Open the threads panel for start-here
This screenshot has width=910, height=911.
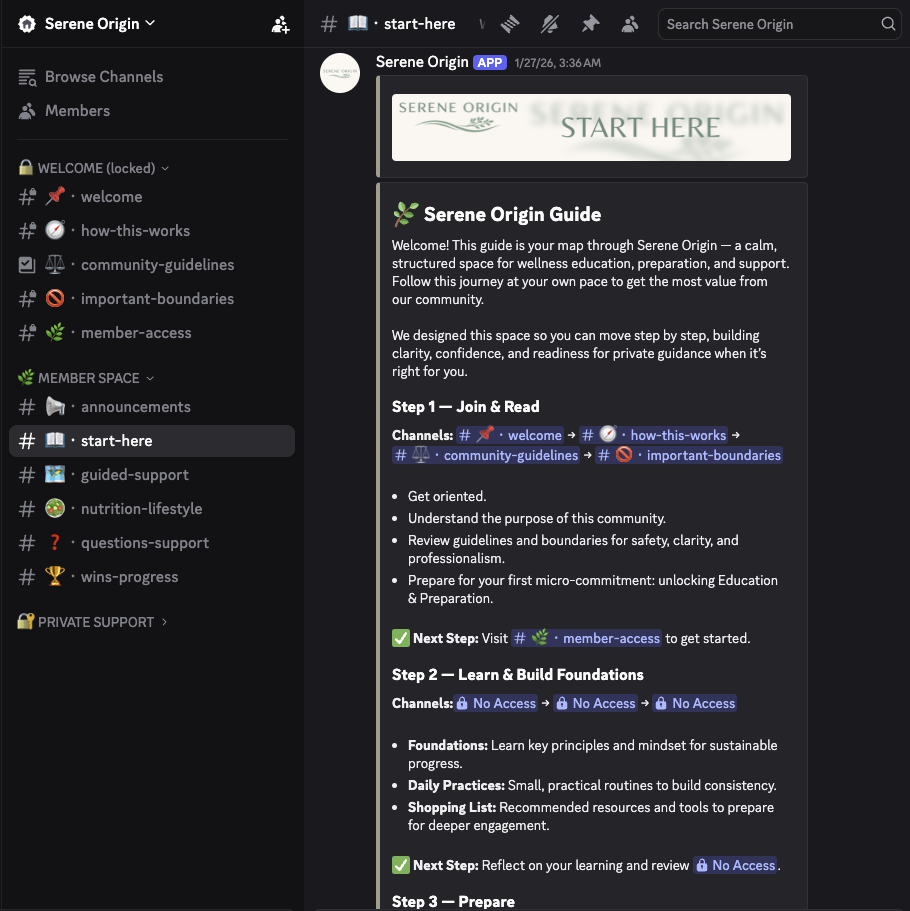(x=510, y=23)
